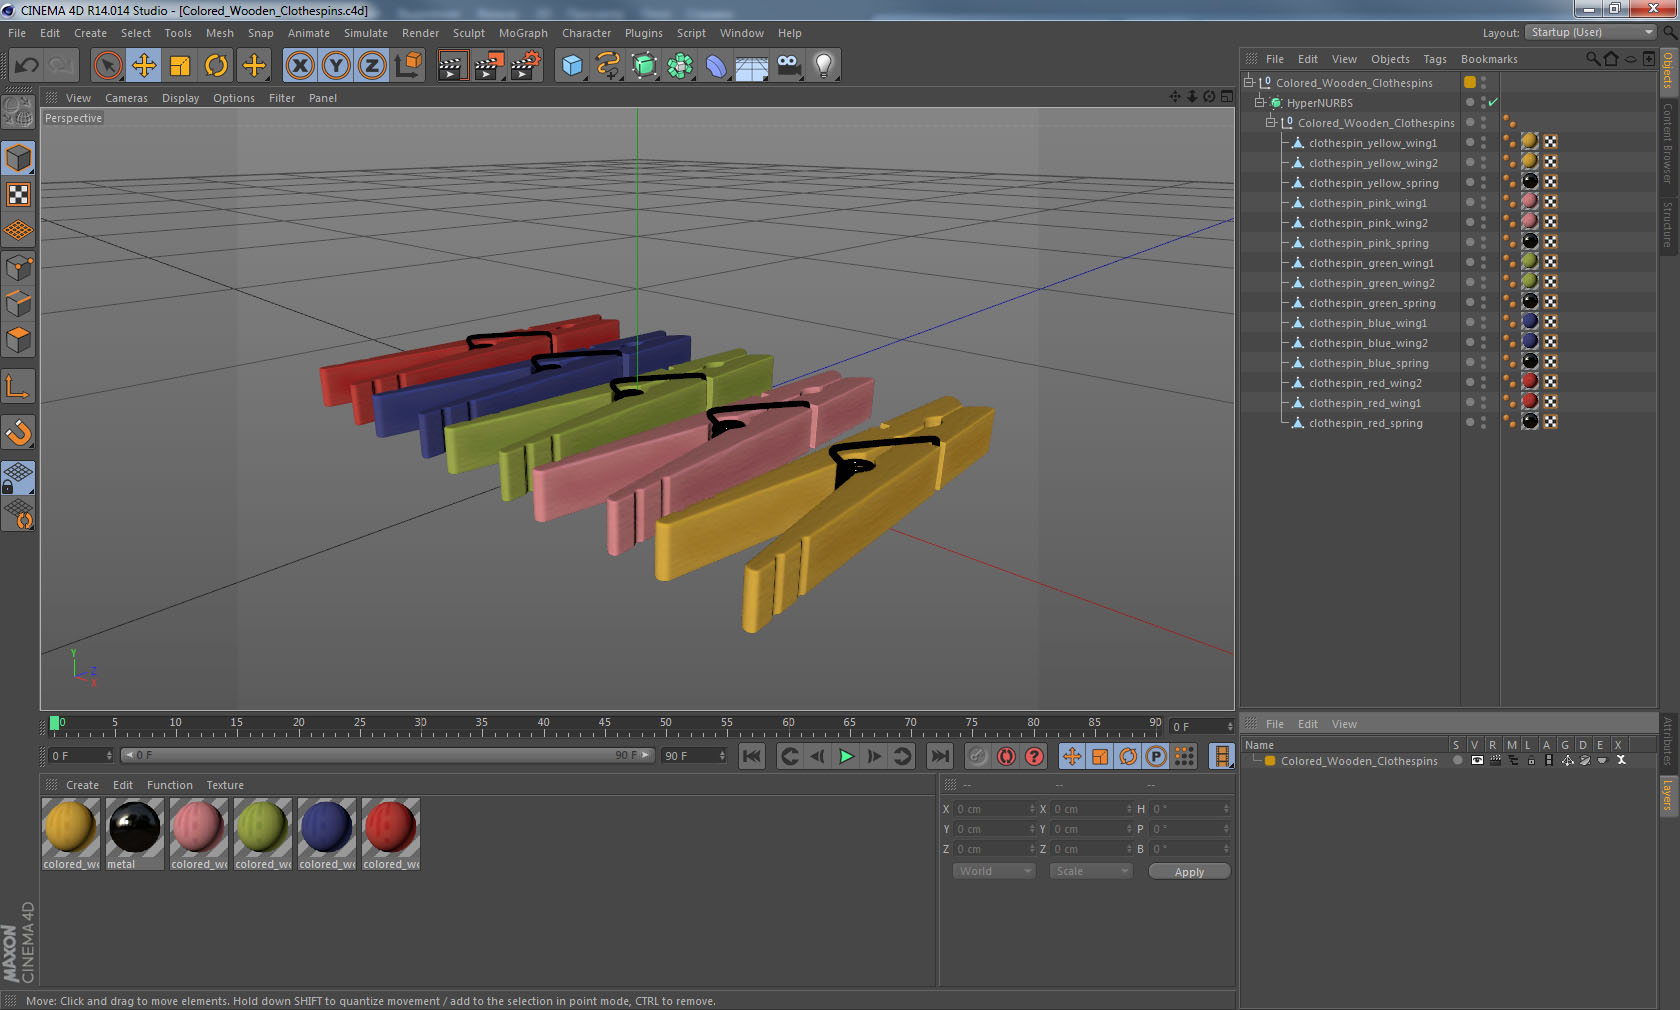Open viewport Cameras menu

point(126,98)
